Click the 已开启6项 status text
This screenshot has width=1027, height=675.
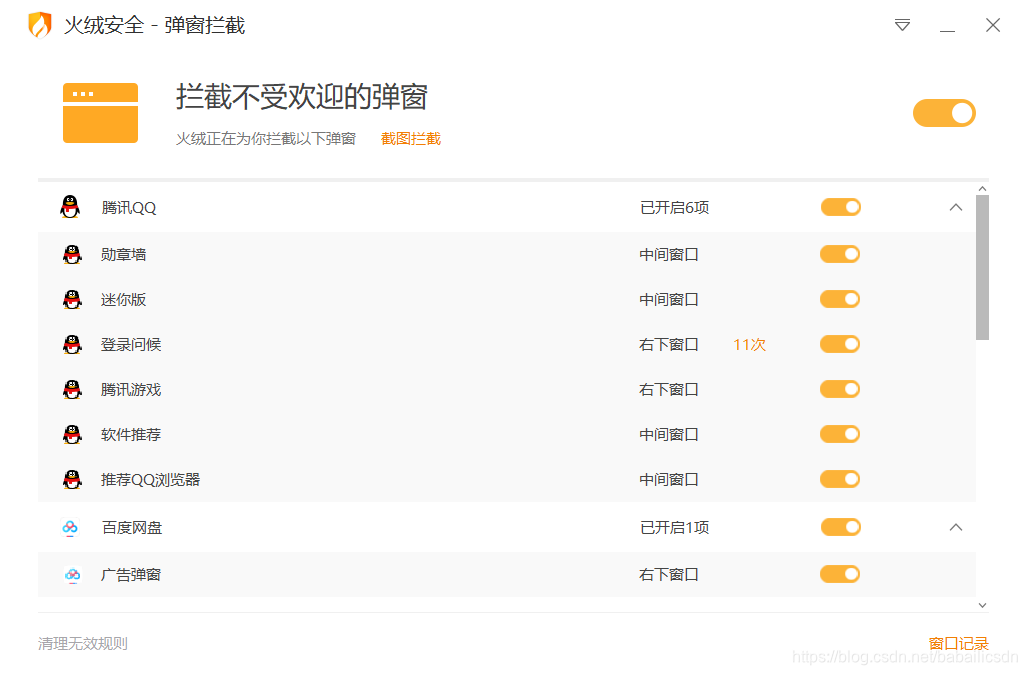675,208
